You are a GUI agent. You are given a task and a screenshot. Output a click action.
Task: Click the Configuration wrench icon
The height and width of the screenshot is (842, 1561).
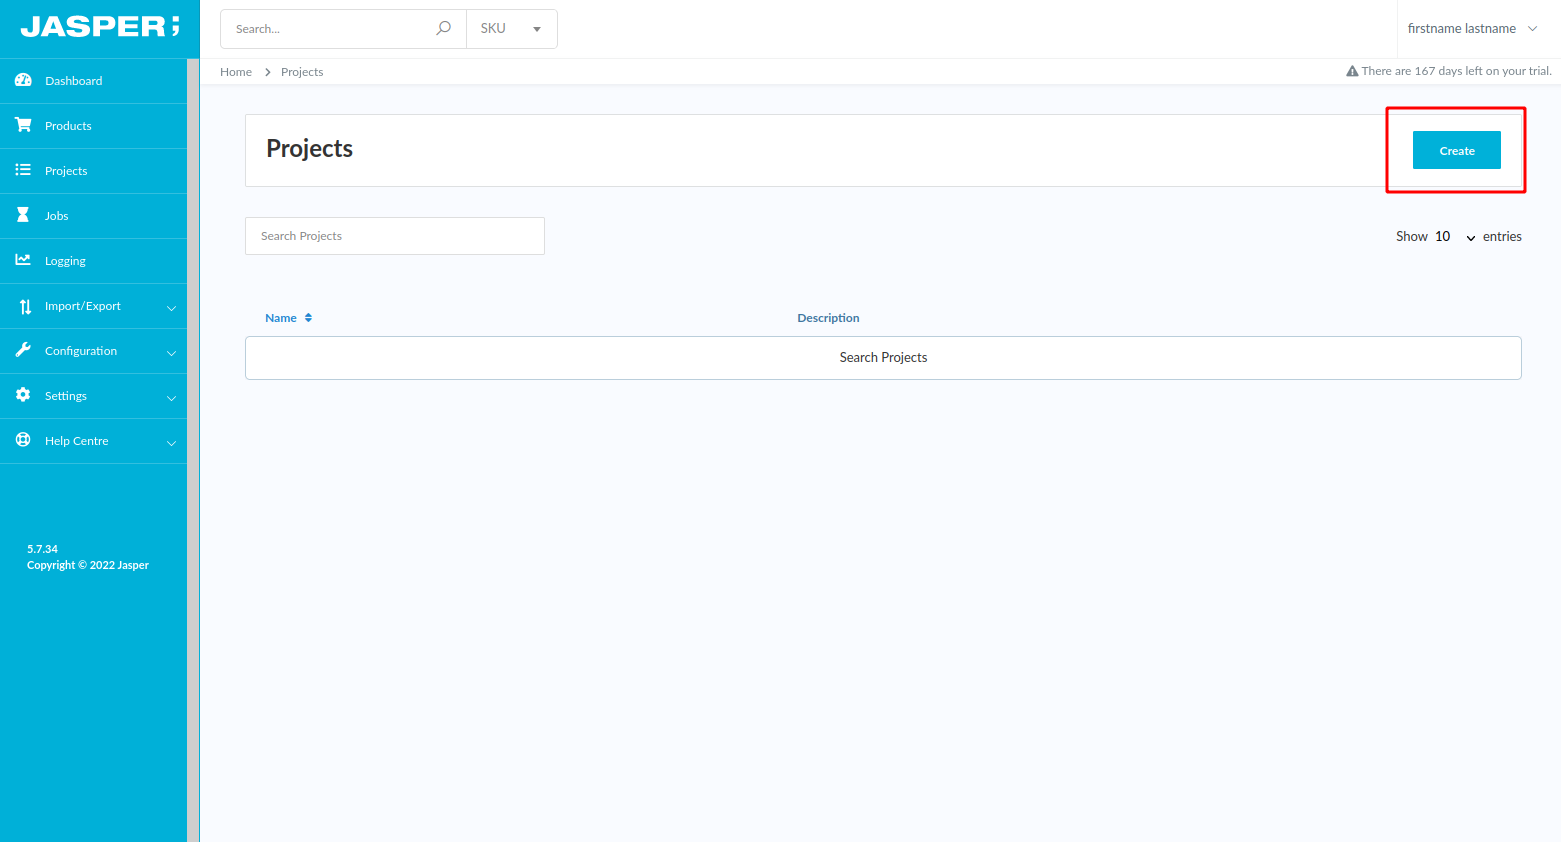23,350
